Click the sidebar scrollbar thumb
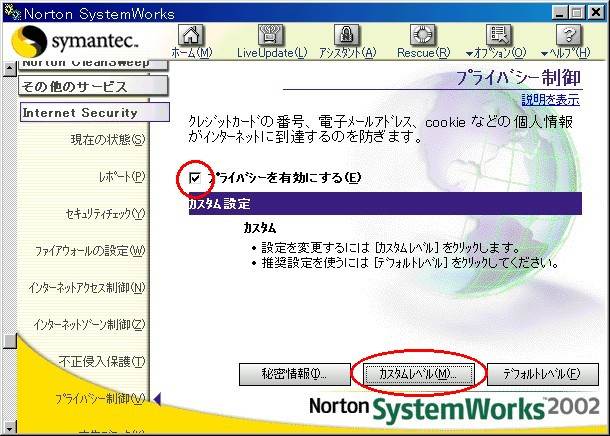This screenshot has width=610, height=436. [x=9, y=341]
